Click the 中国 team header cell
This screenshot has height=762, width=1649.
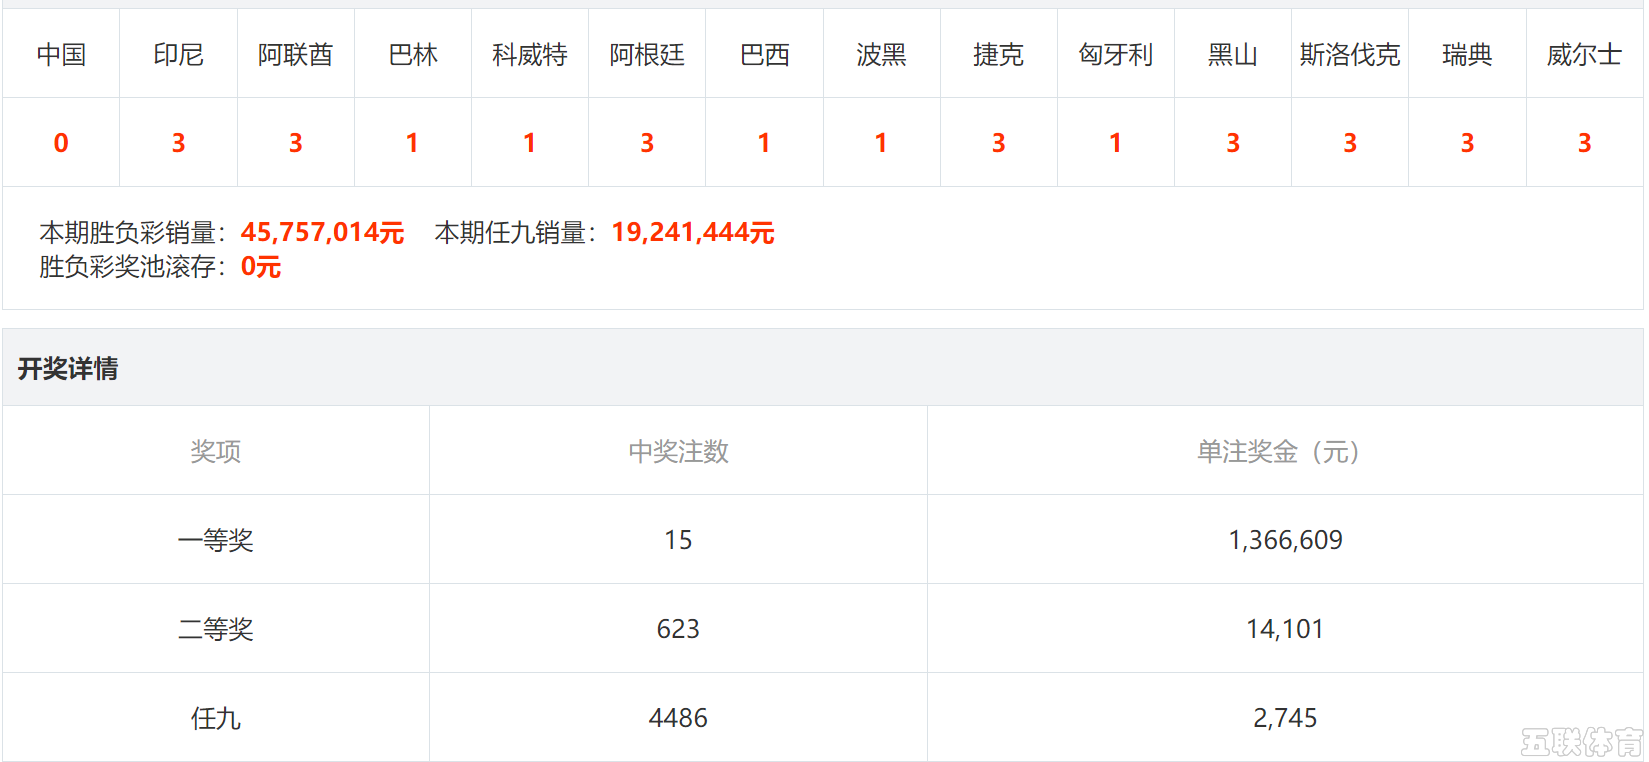[61, 54]
